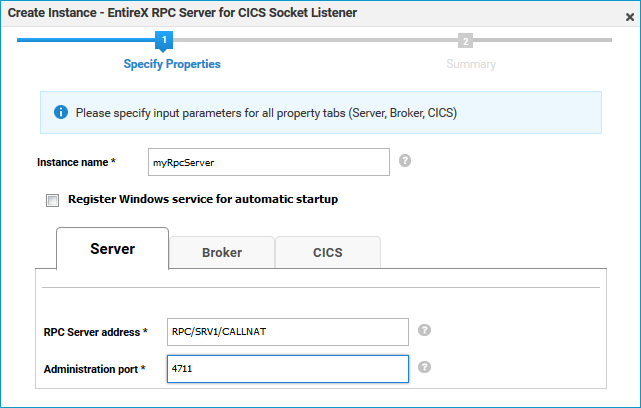Click the Specify Properties step label
The width and height of the screenshot is (641, 408).
click(x=172, y=64)
